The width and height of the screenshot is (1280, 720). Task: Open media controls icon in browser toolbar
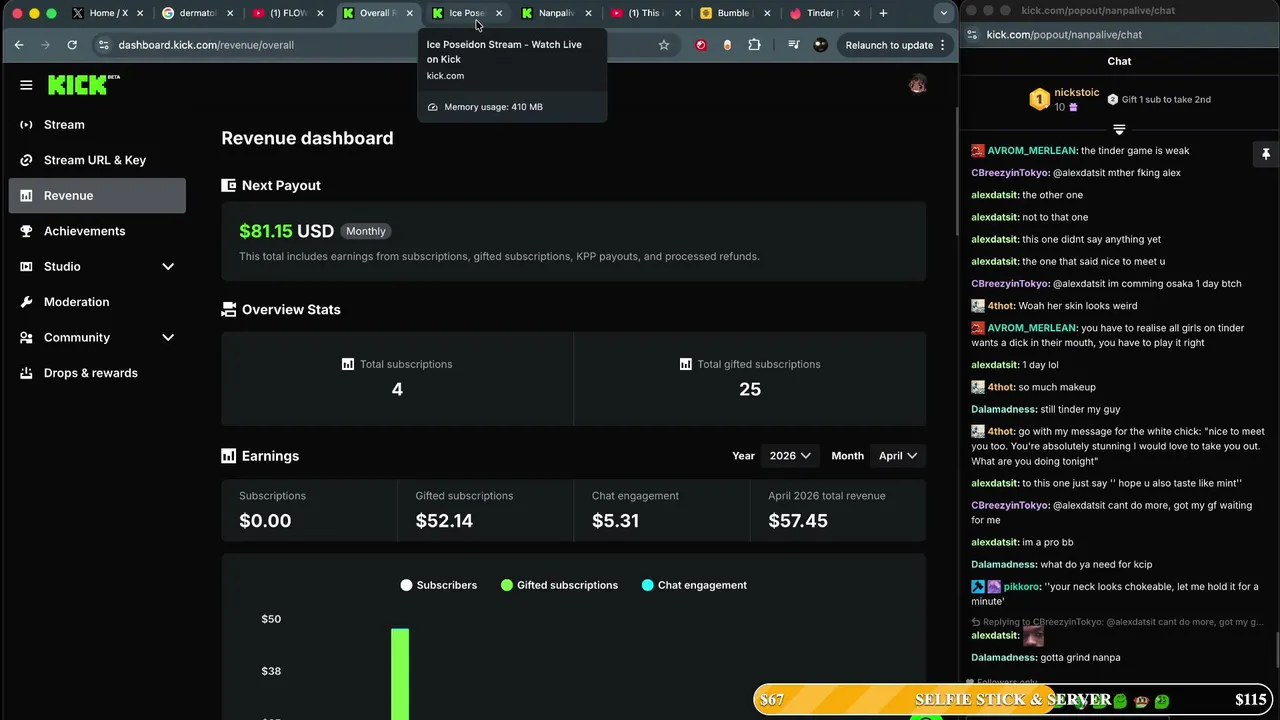pos(794,45)
